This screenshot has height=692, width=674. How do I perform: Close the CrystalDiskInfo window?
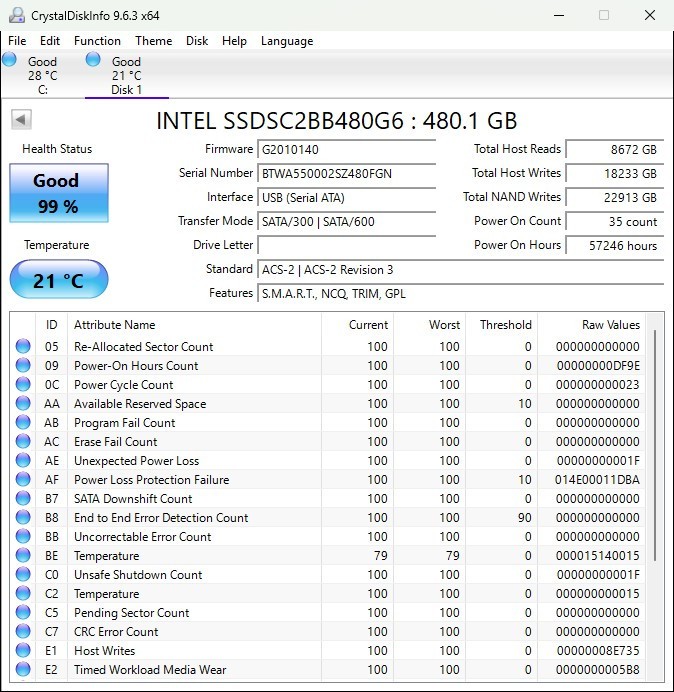tap(650, 15)
